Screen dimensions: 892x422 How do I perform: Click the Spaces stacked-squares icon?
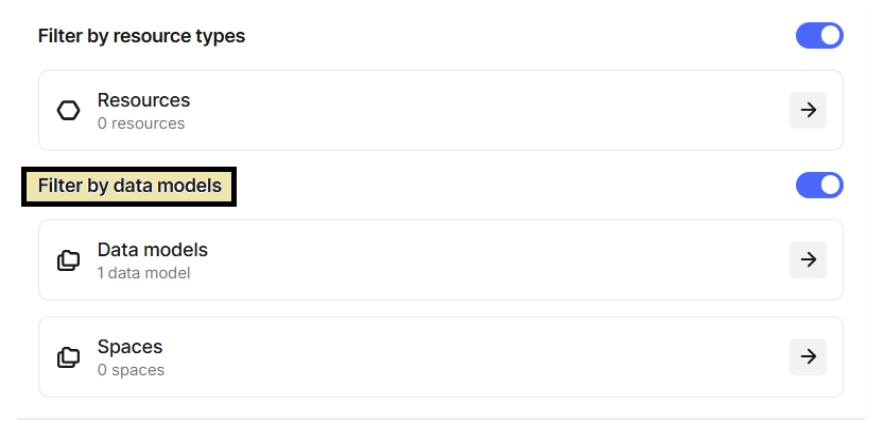tap(68, 357)
